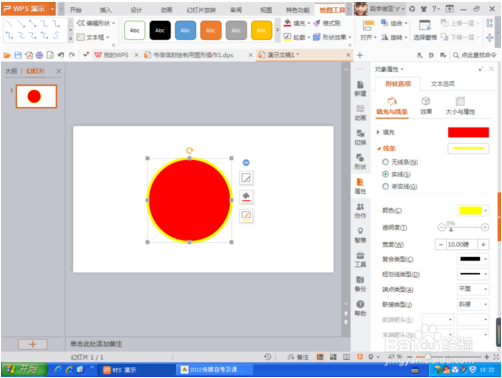The image size is (502, 378).
Task: Select the 格式刷 format painter
Action: pos(327,23)
